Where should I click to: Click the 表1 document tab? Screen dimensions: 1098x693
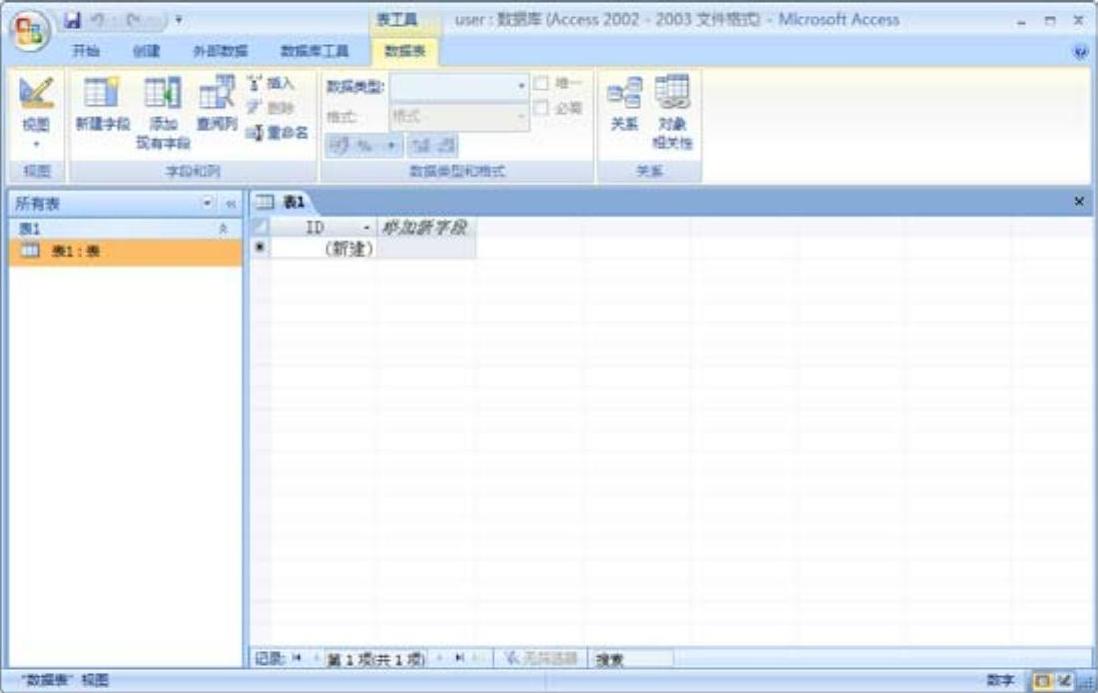282,202
